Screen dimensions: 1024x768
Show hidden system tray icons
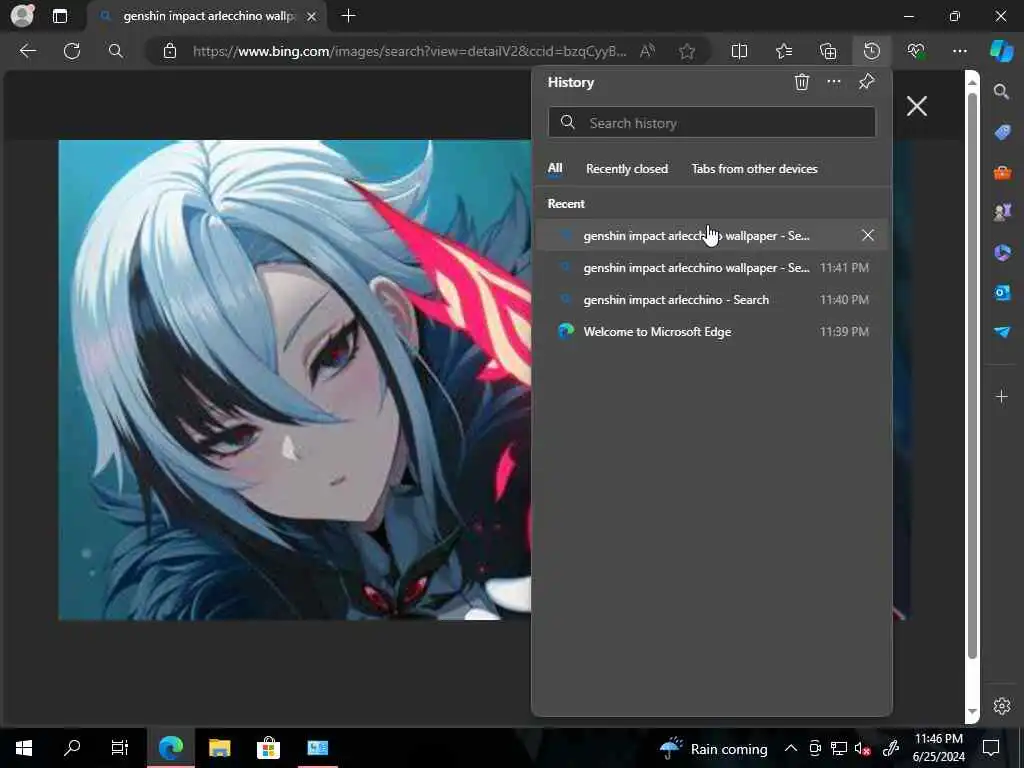[791, 748]
